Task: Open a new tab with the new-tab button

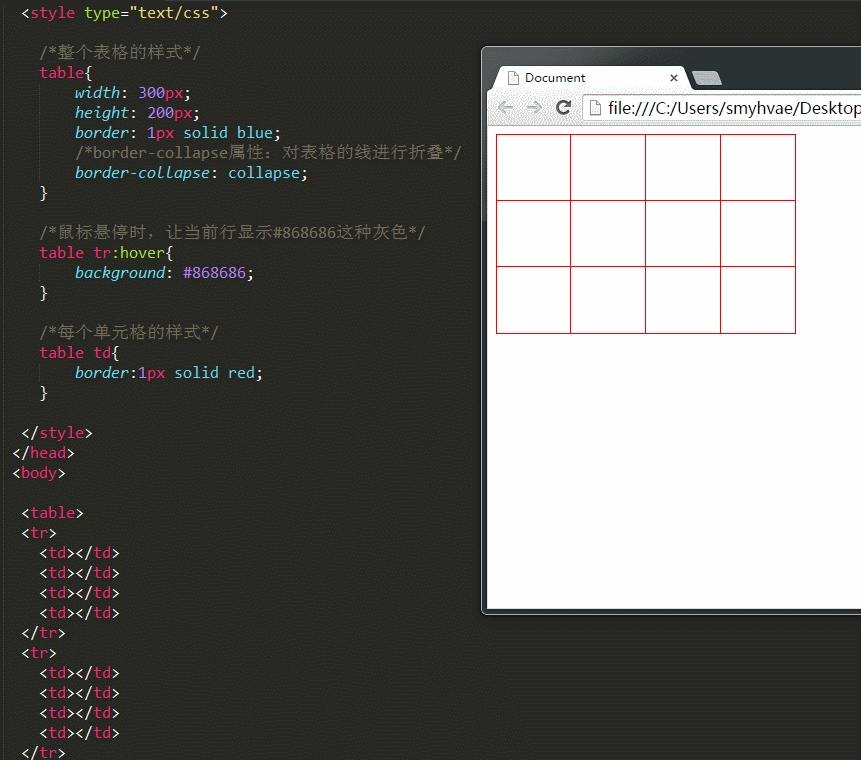Action: coord(706,79)
